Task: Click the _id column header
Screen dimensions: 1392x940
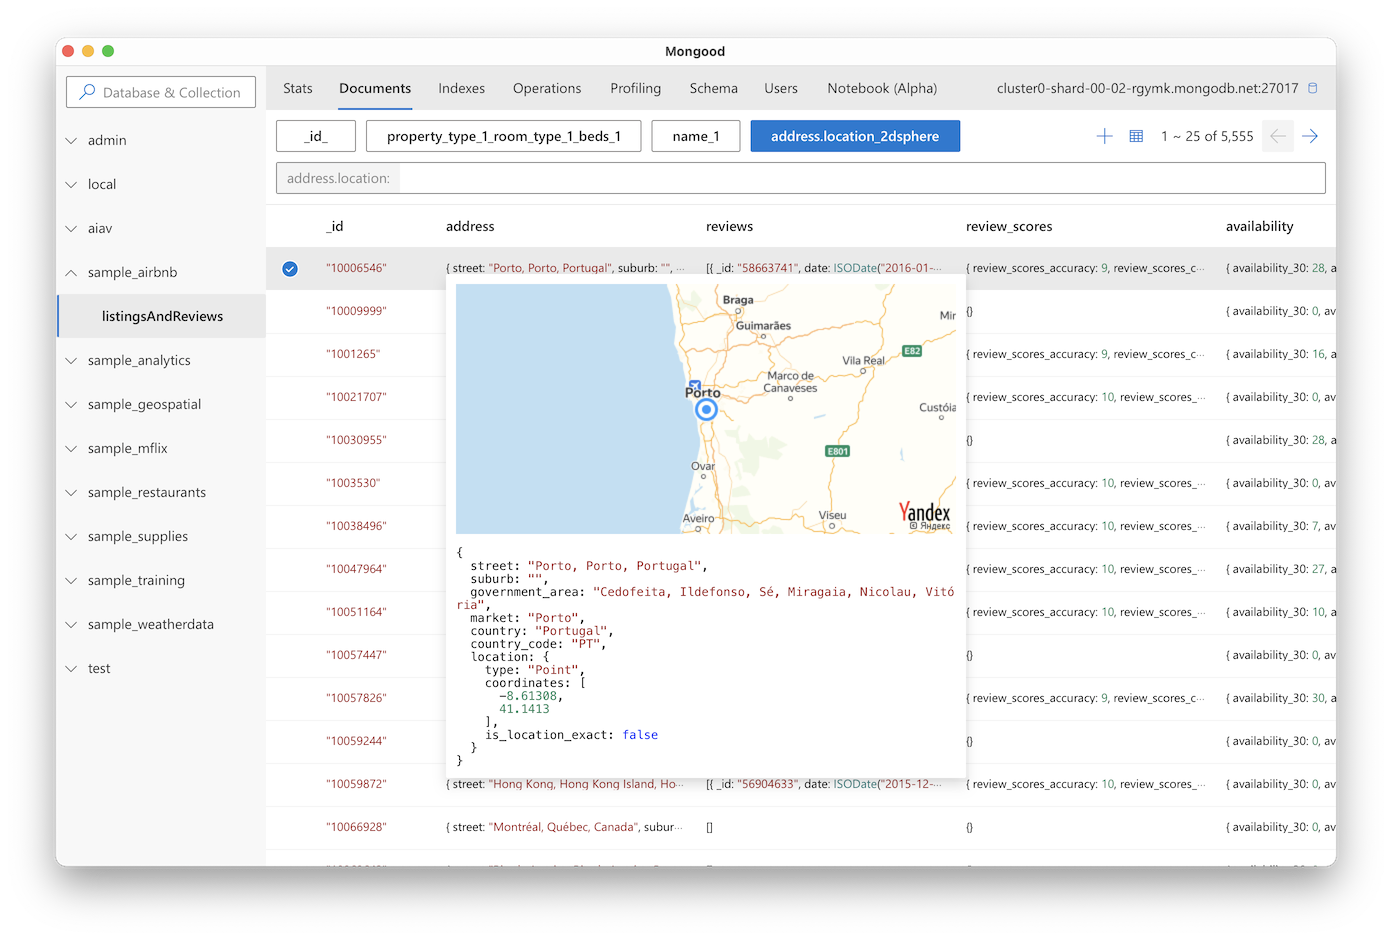Action: pyautogui.click(x=335, y=226)
